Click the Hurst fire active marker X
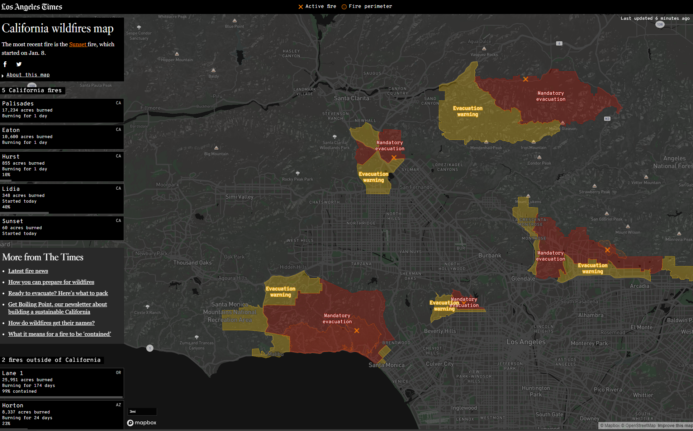This screenshot has width=693, height=431. [x=394, y=157]
